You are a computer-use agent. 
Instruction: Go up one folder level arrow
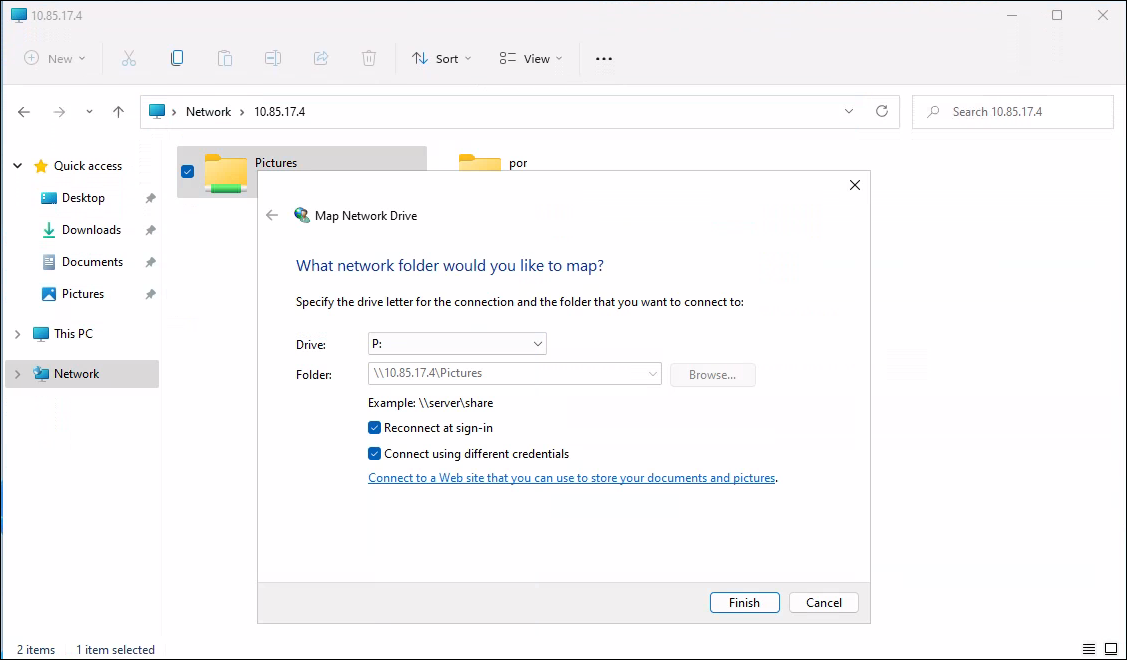(118, 112)
